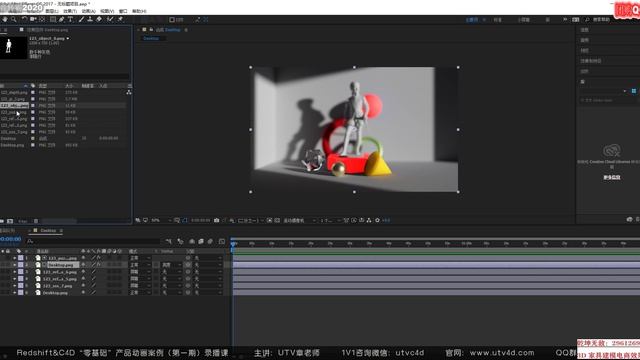Image resolution: width=640 pixels, height=360 pixels.
Task: Click label color swatch of layer 4
Action: pyautogui.click(x=20, y=279)
